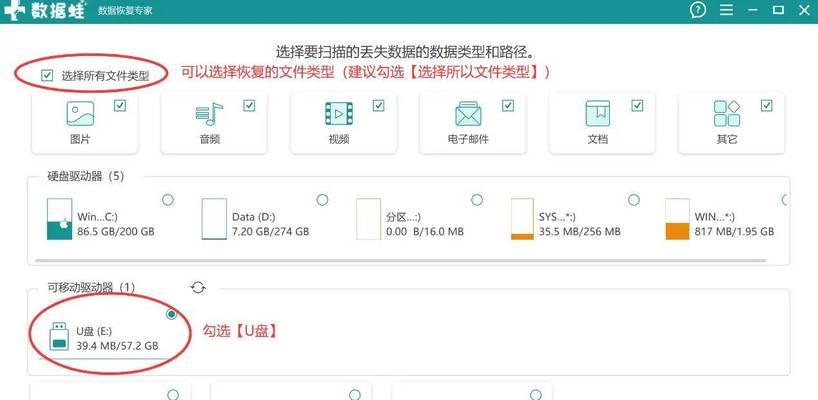818x400 pixels.
Task: Click the 文档 document icon
Action: coord(597,114)
